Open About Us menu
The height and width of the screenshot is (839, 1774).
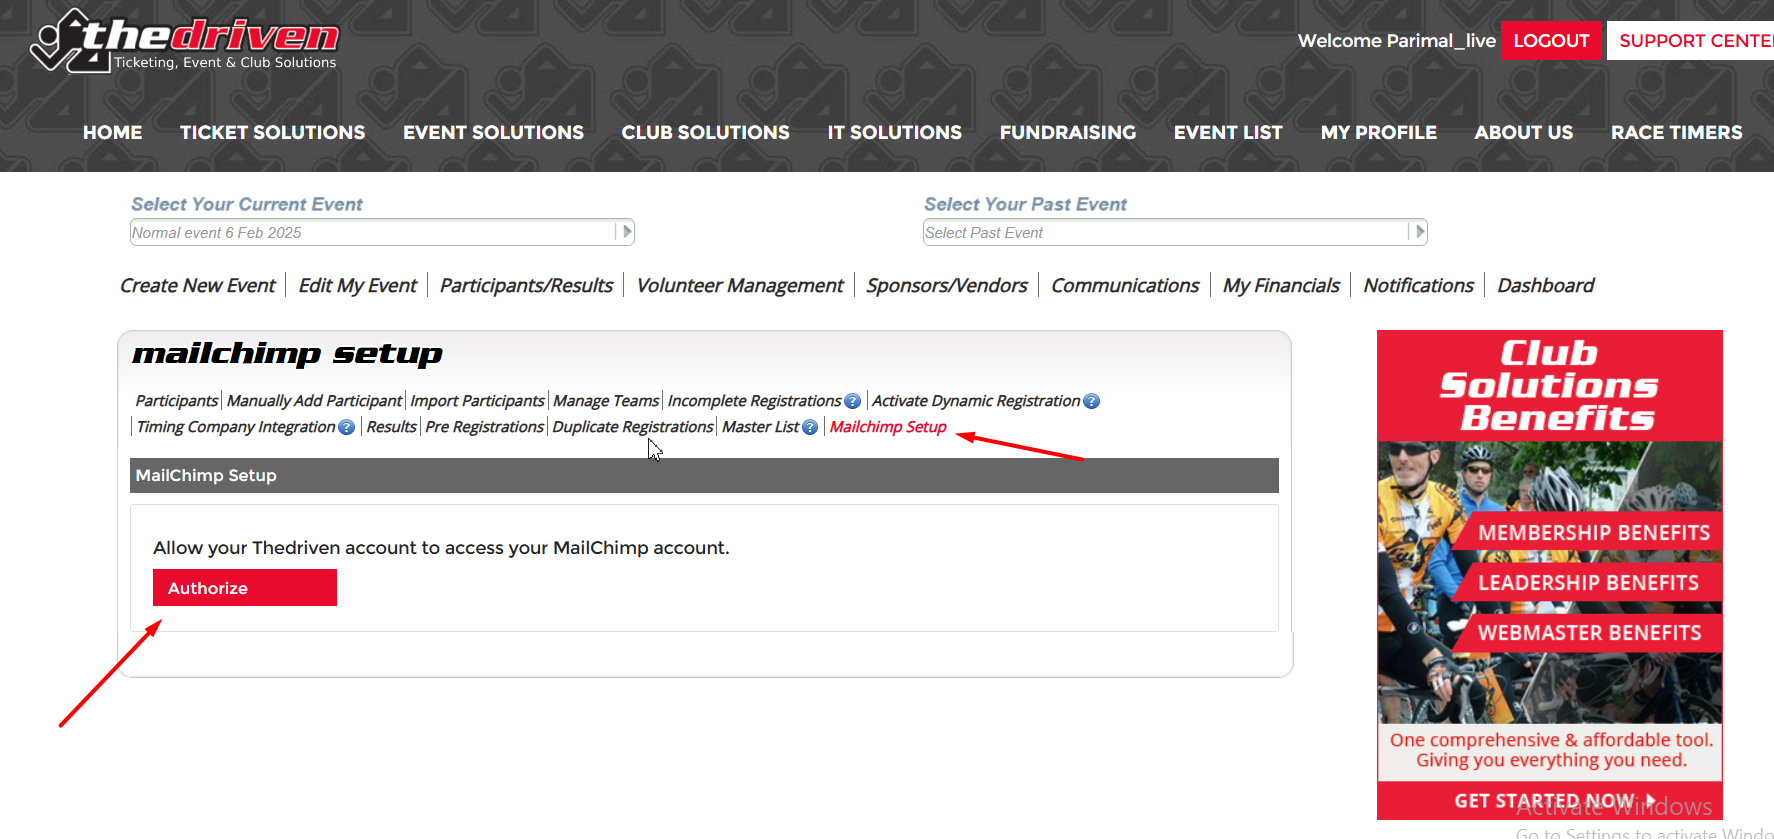[x=1523, y=132]
